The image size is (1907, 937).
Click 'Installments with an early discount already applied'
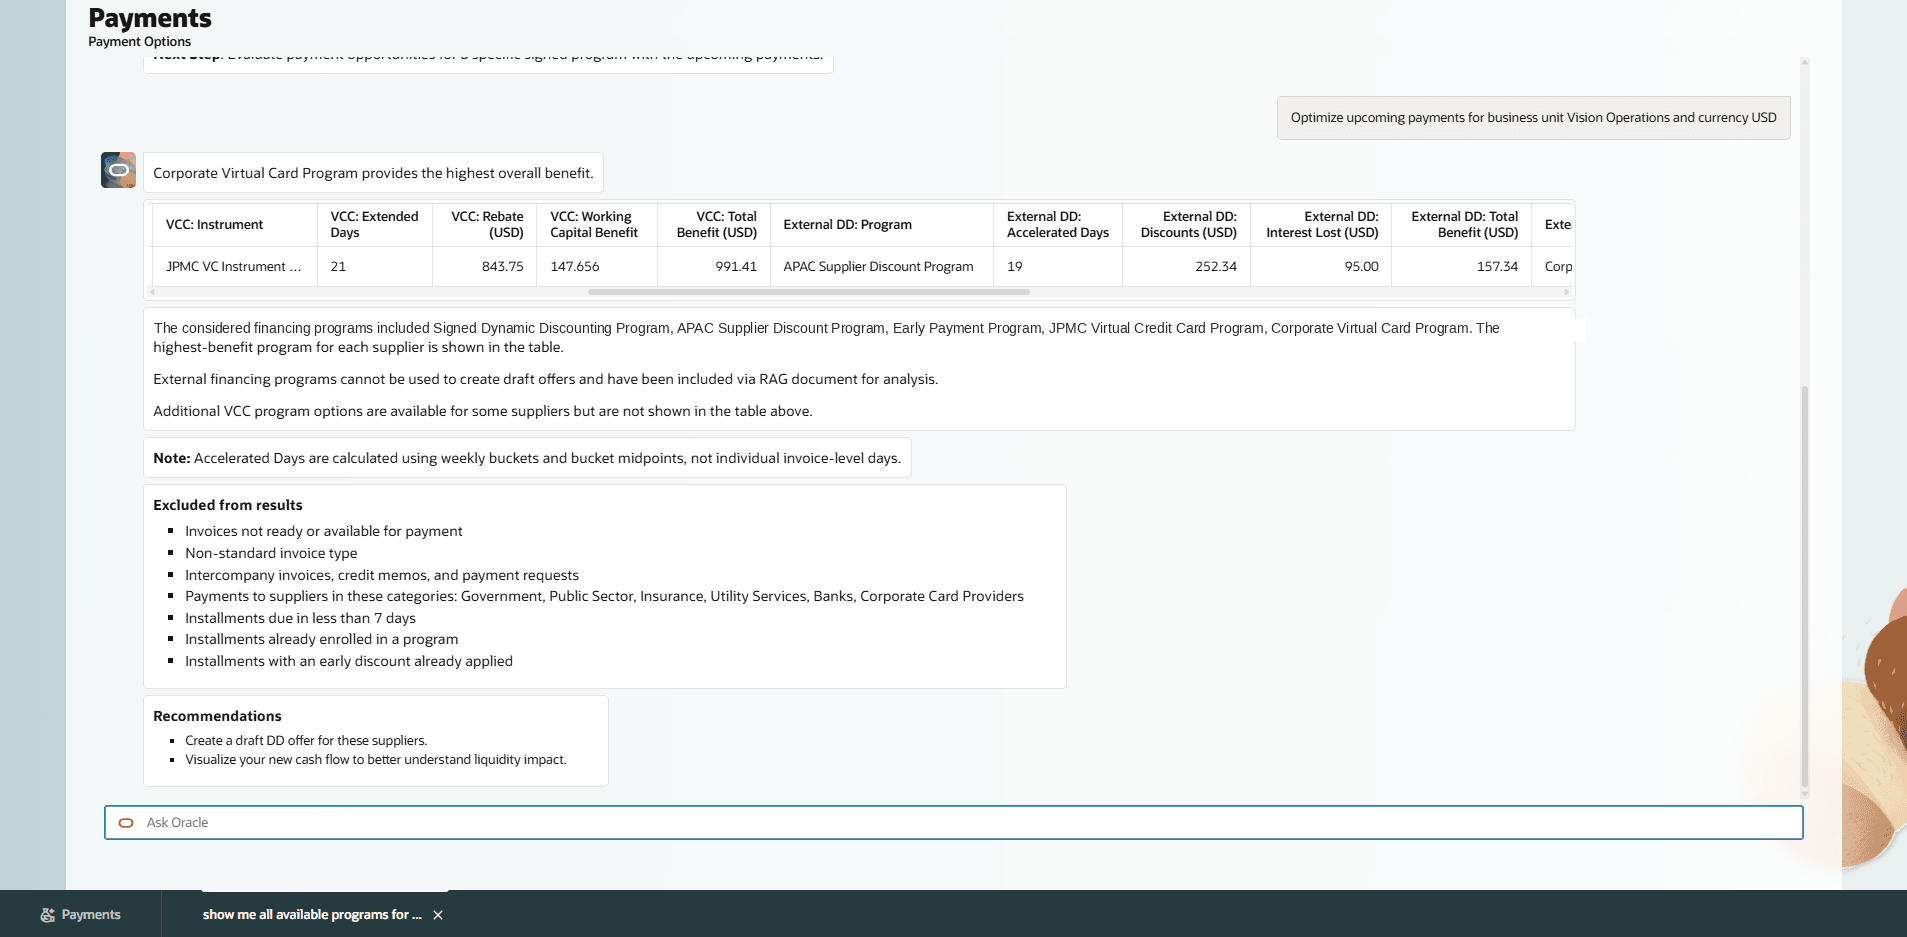click(x=349, y=661)
